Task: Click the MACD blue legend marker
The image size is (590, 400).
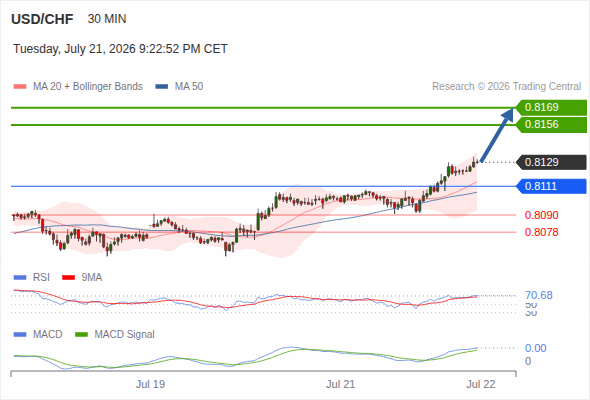Action: click(x=20, y=335)
